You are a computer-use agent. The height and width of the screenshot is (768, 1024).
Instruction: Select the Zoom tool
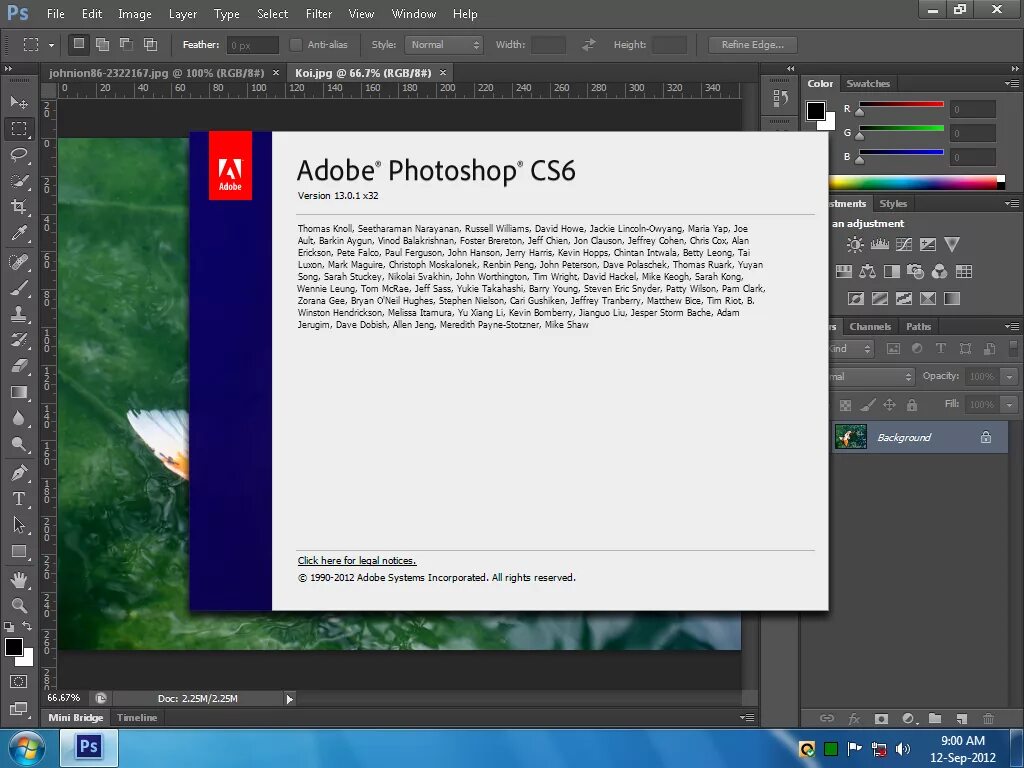click(x=19, y=605)
